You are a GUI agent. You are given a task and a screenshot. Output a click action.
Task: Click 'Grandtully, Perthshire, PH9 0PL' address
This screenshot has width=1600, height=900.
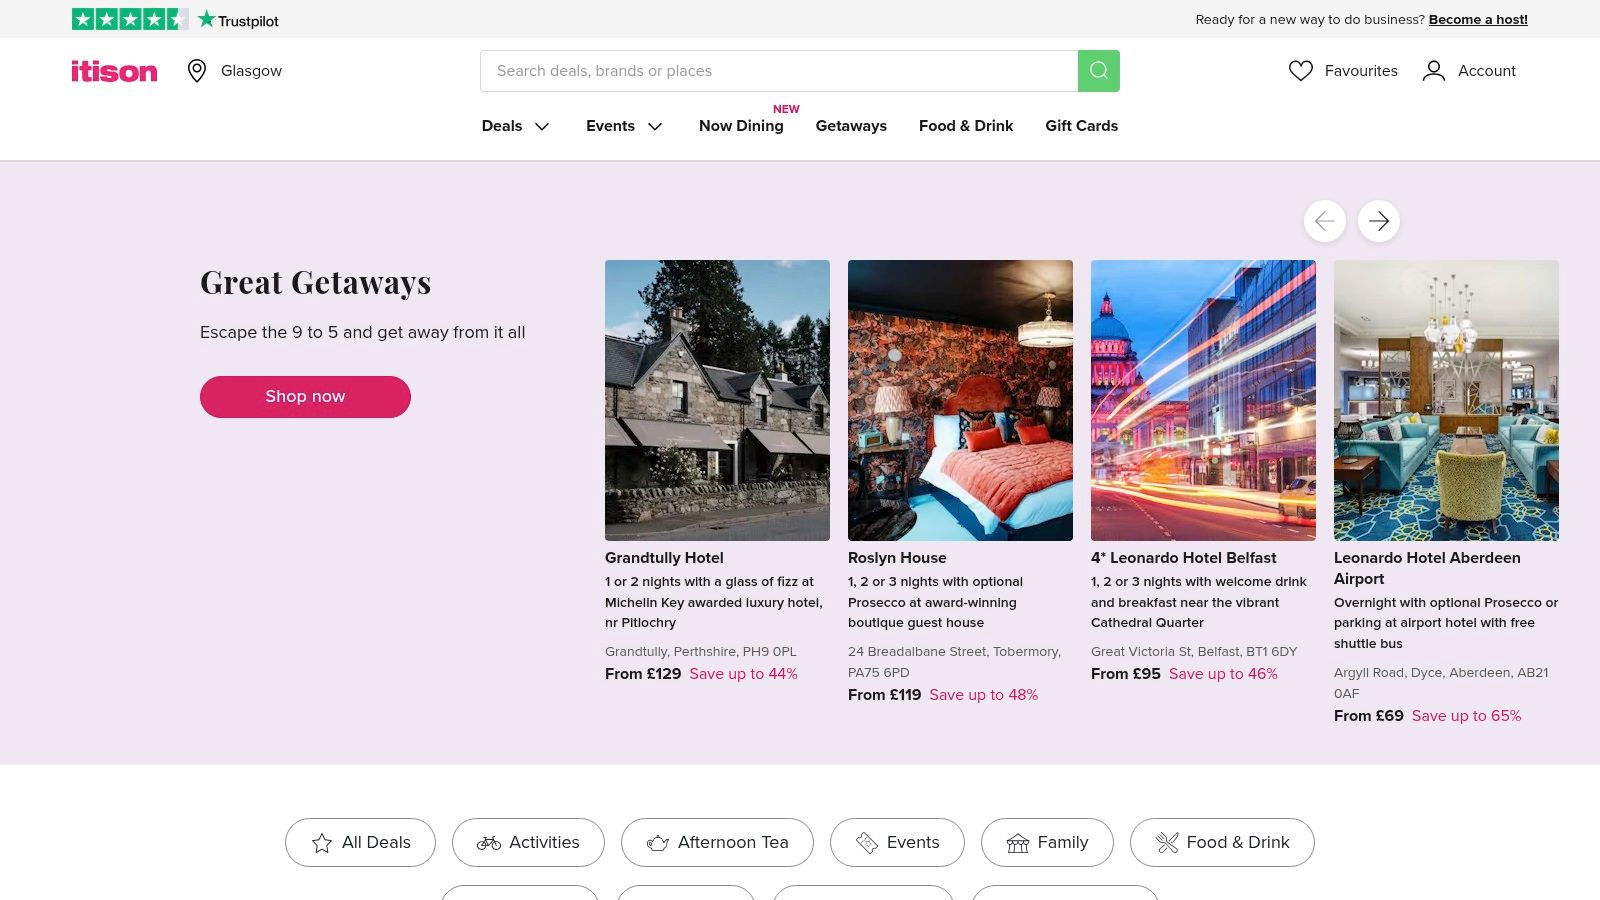point(701,652)
